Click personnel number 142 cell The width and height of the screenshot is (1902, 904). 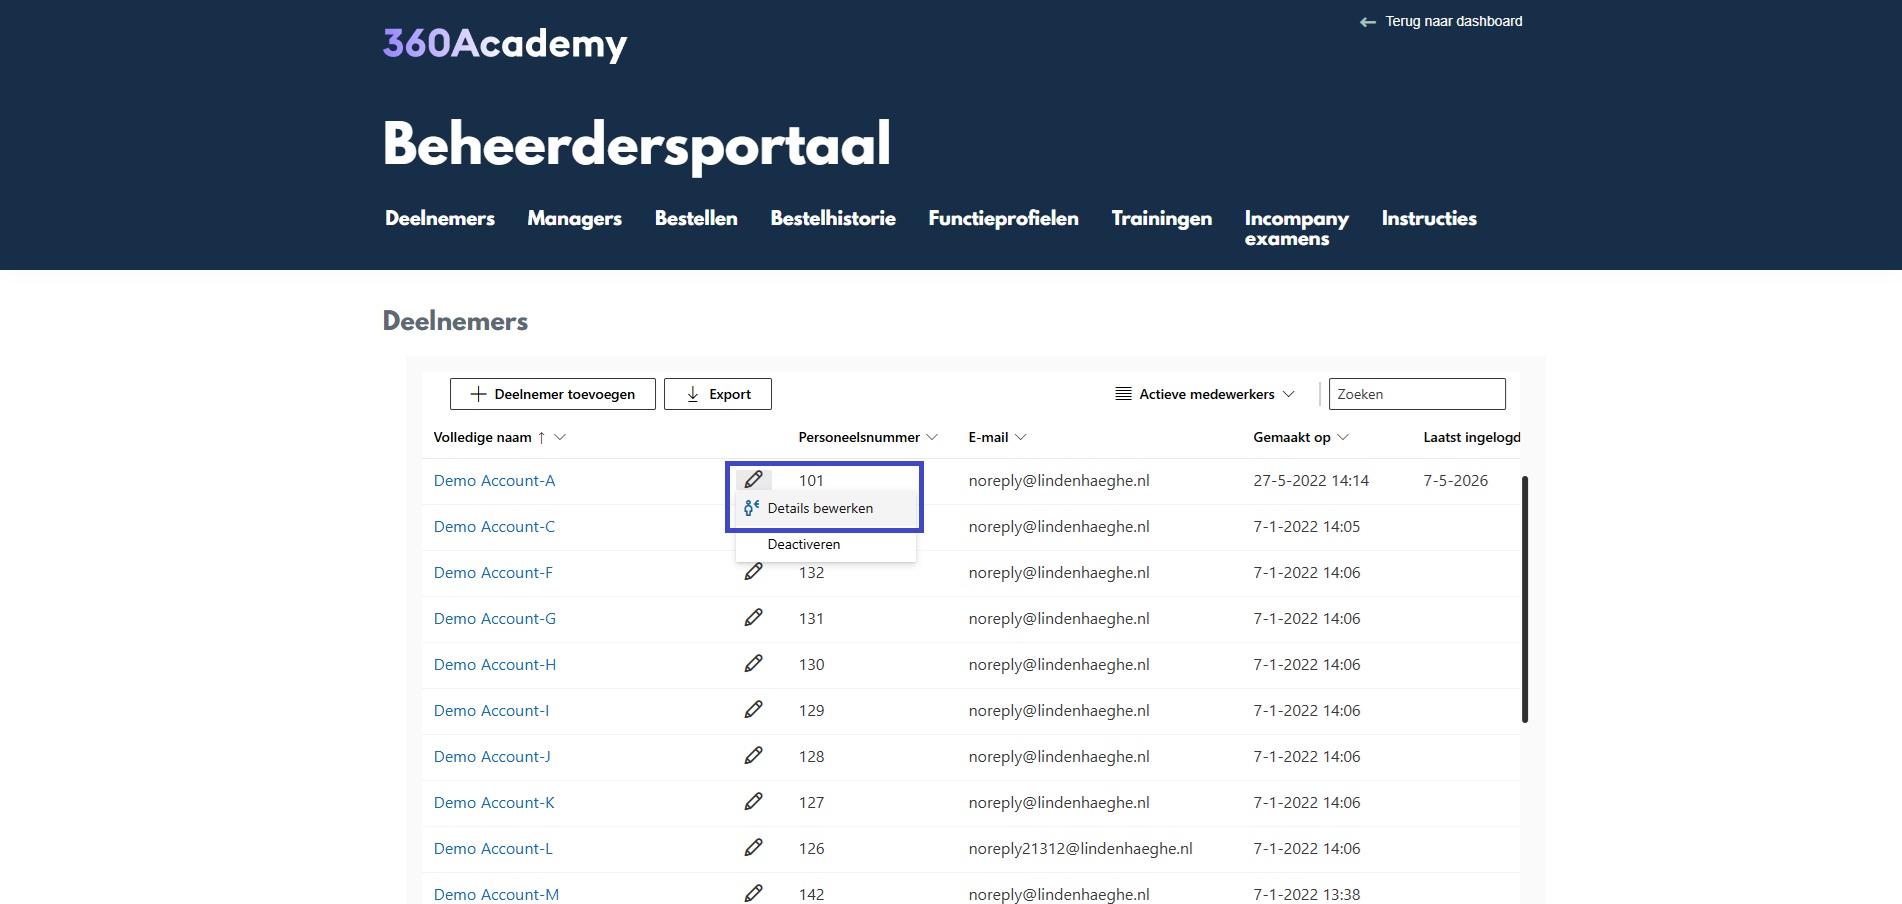(x=811, y=894)
